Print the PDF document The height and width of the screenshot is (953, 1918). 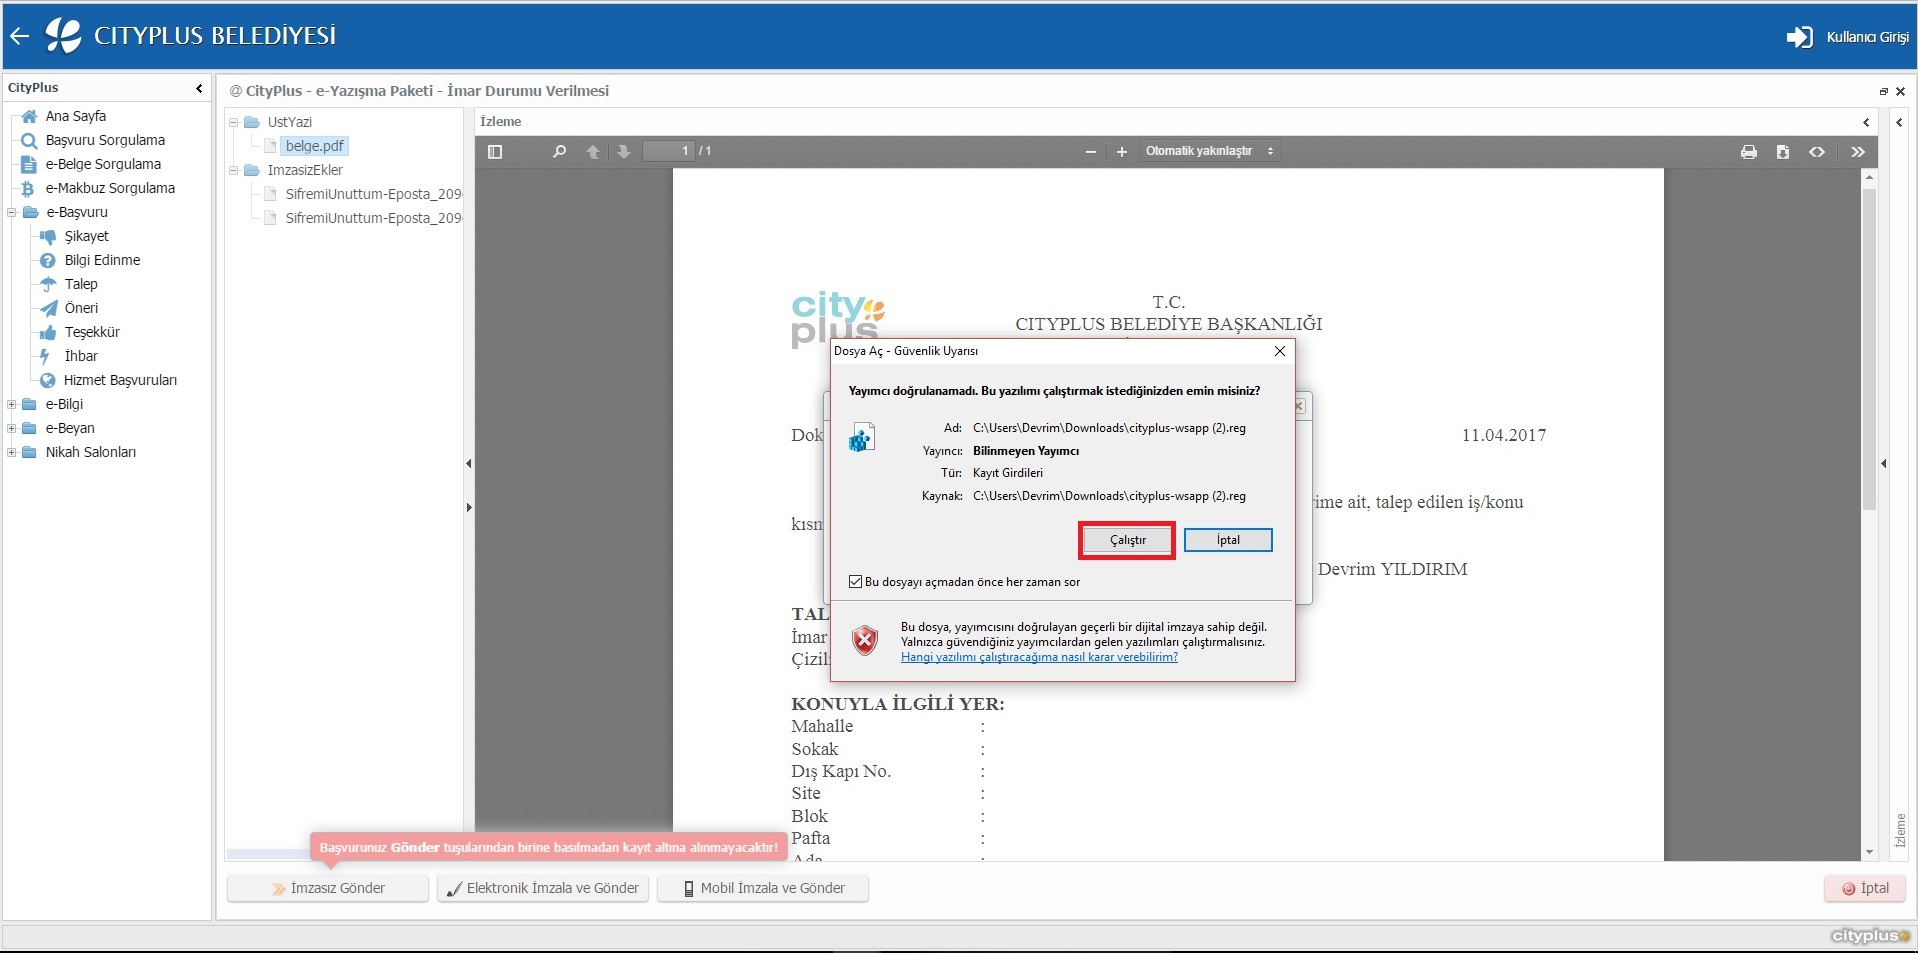(x=1749, y=152)
